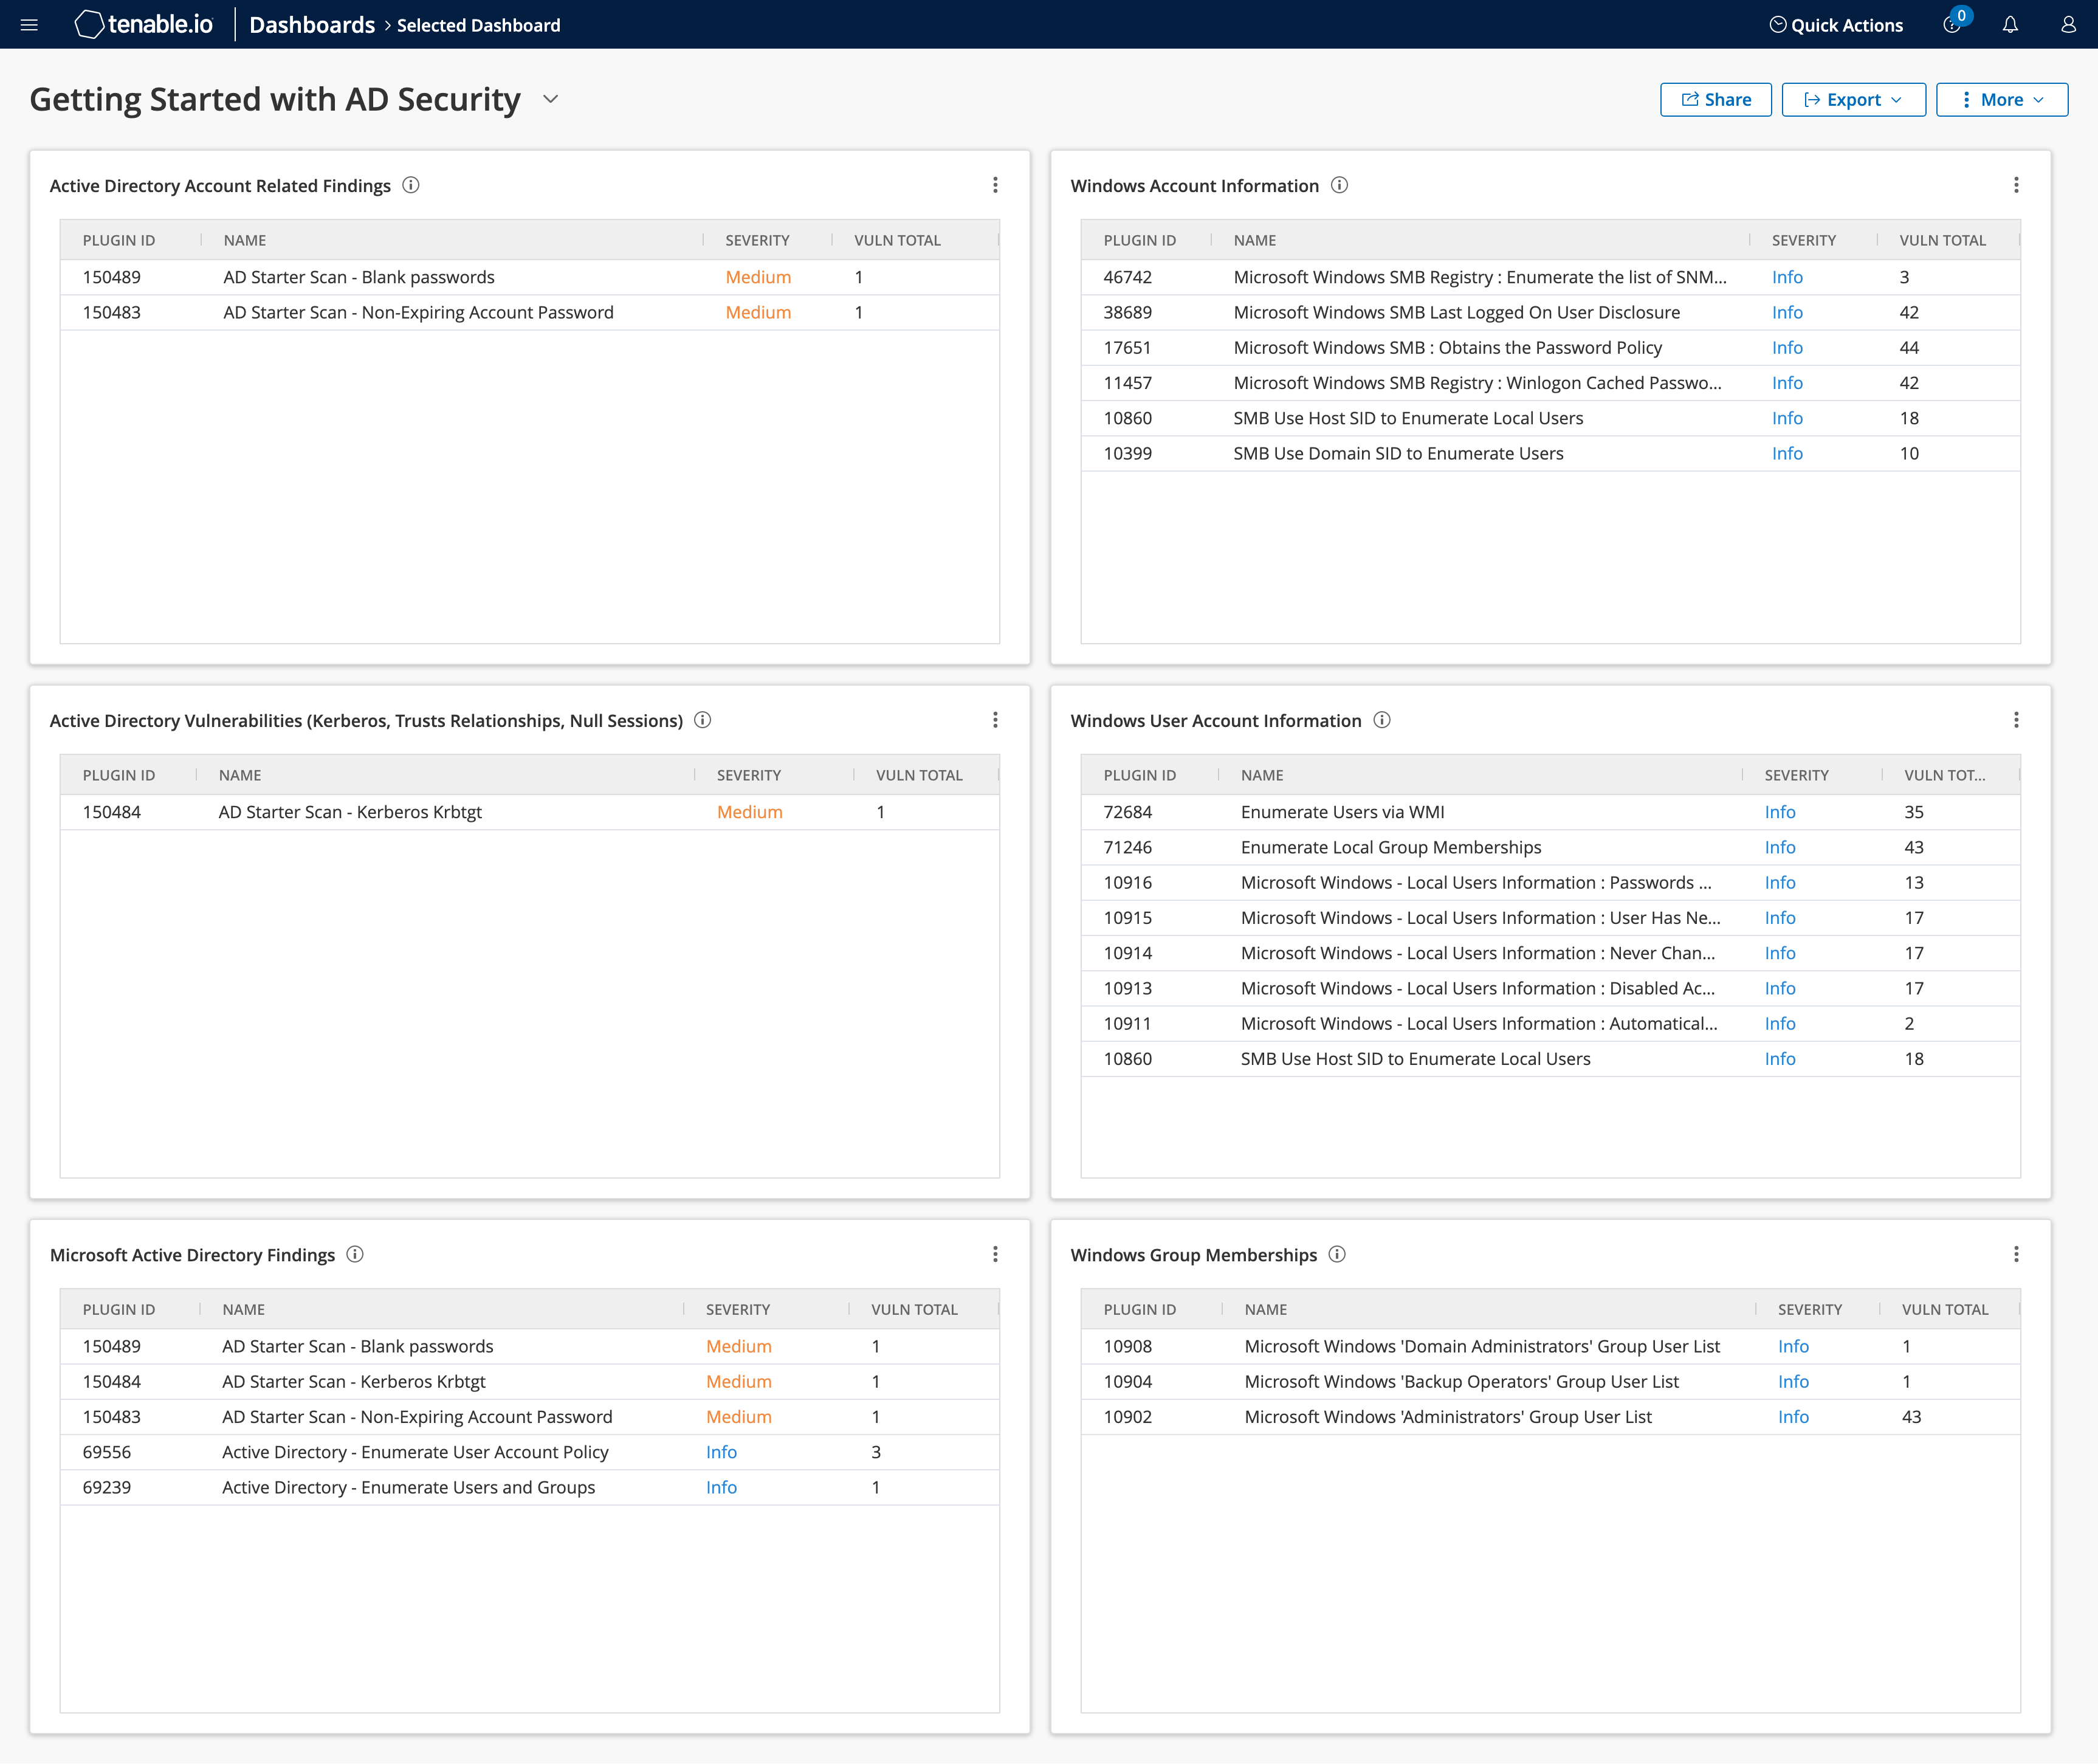Click plugin ID 11457
The image size is (2098, 1764).
click(1127, 383)
